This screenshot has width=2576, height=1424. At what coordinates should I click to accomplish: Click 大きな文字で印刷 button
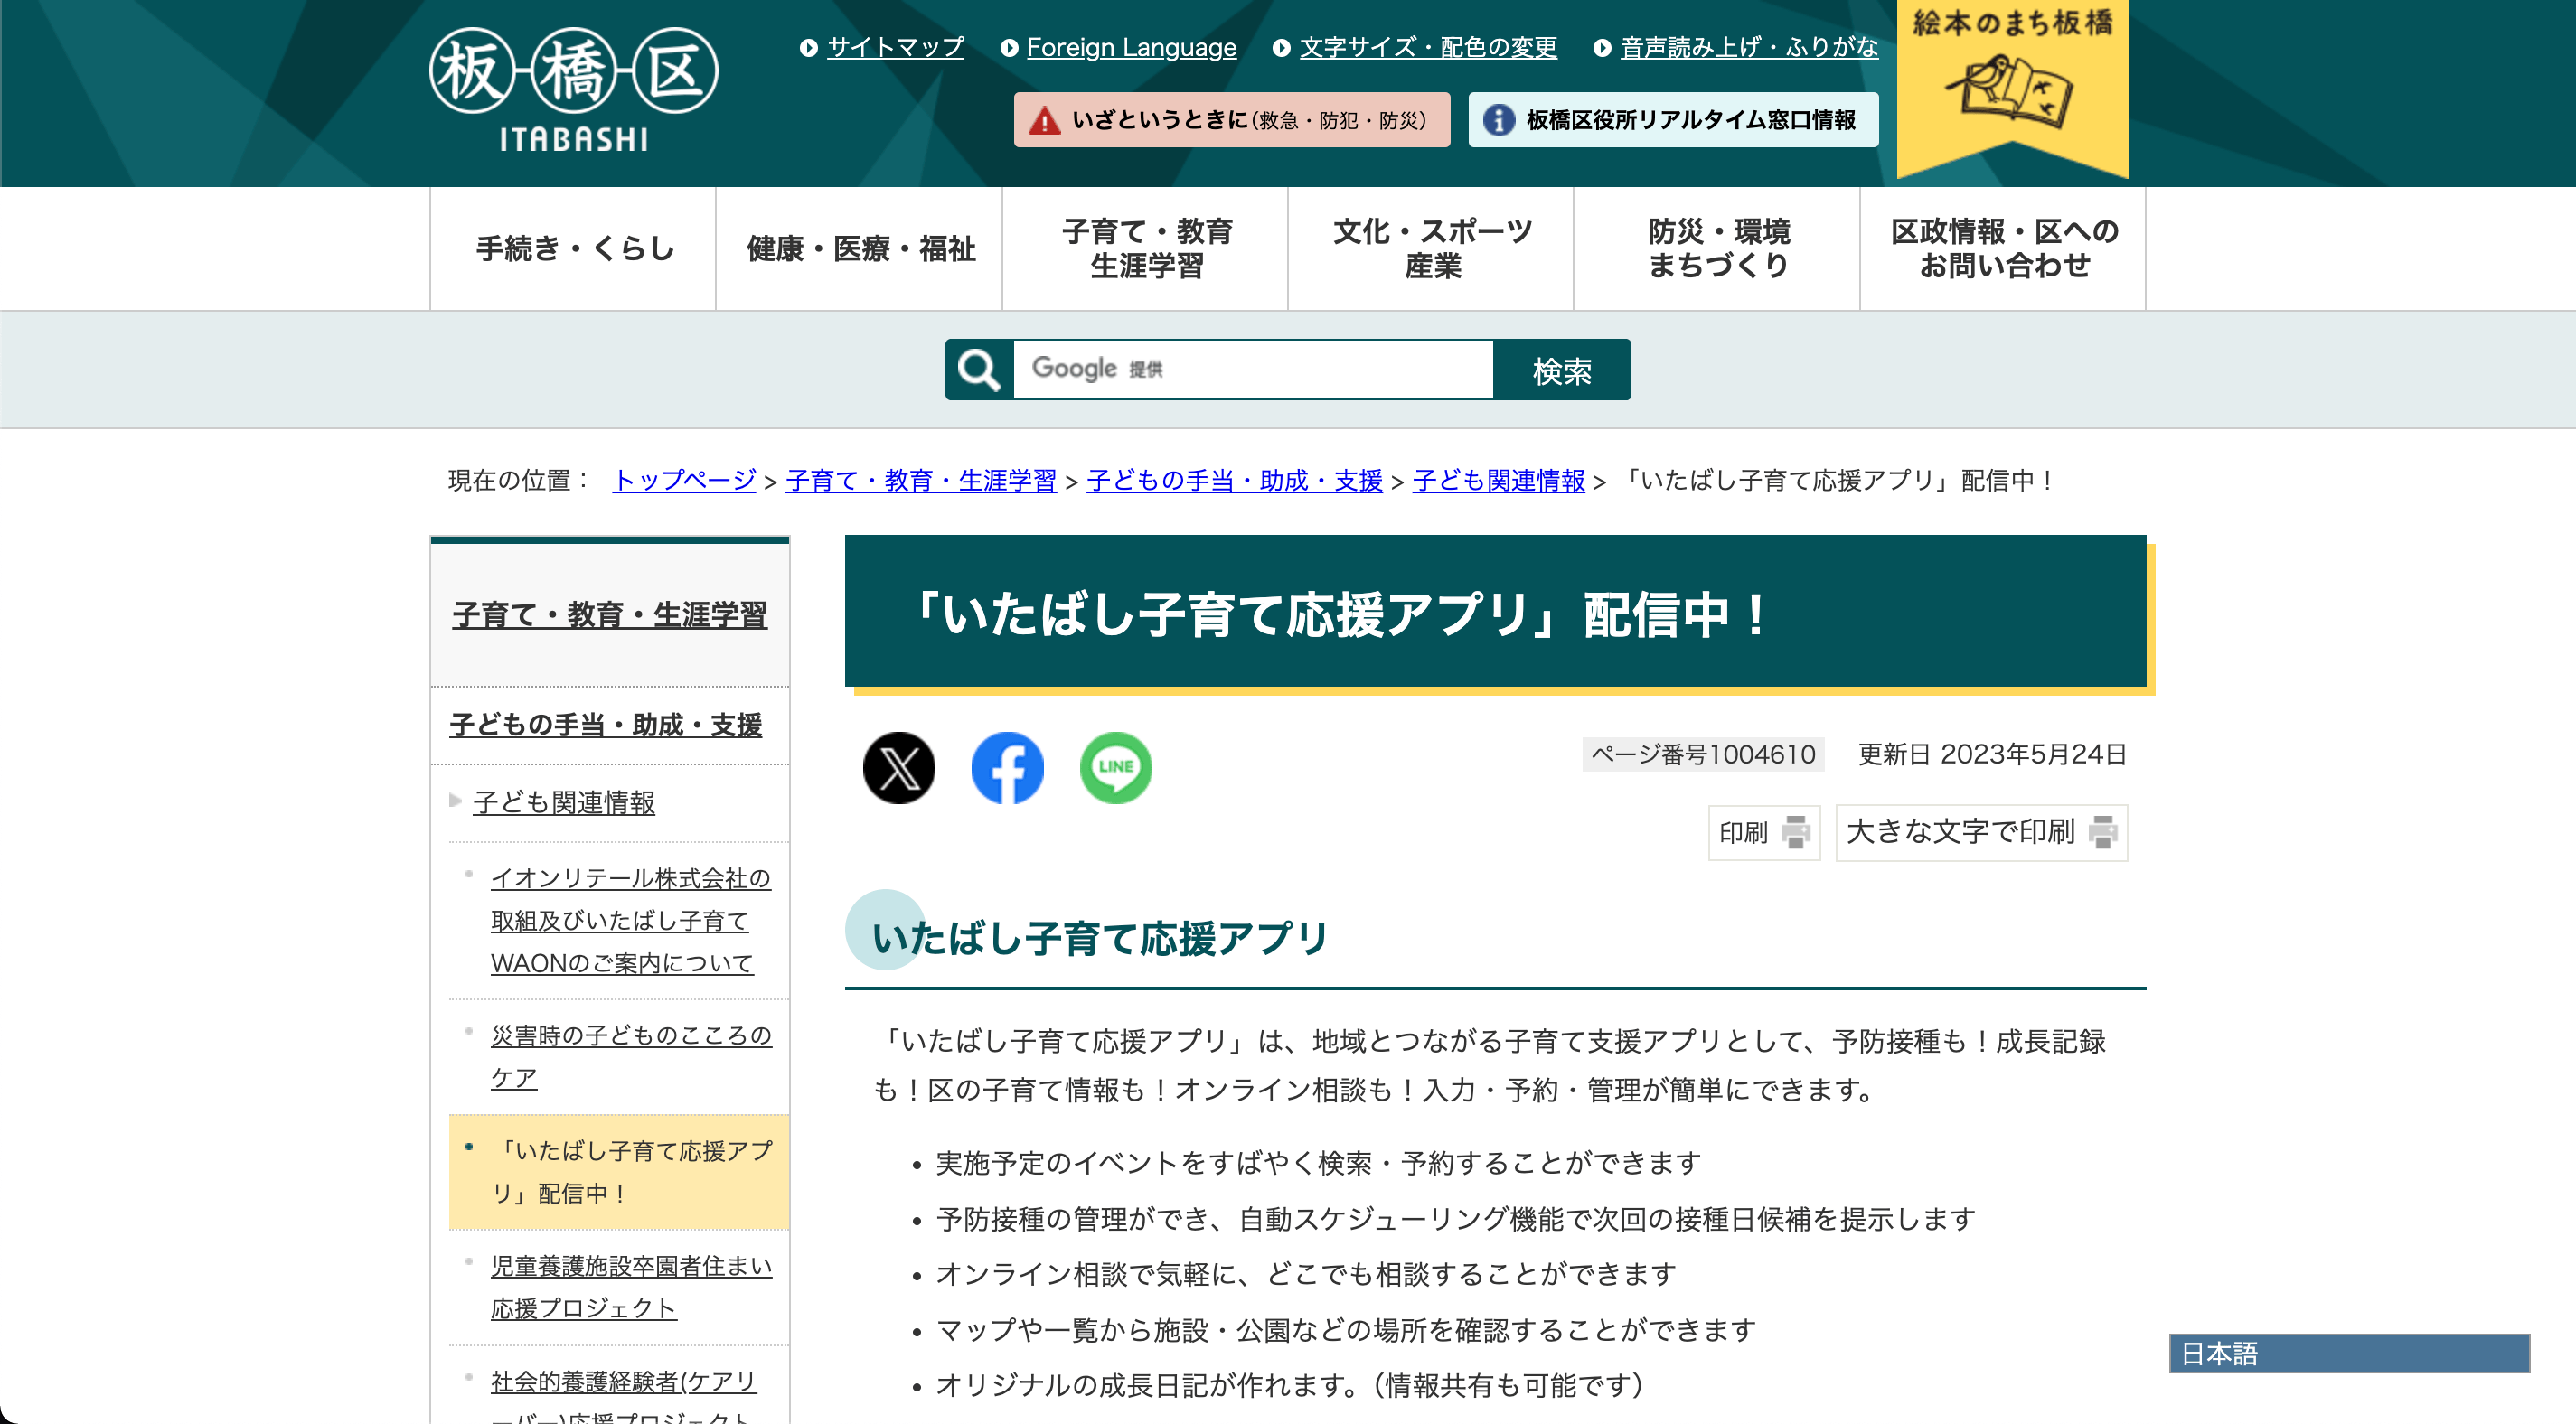tap(1981, 832)
